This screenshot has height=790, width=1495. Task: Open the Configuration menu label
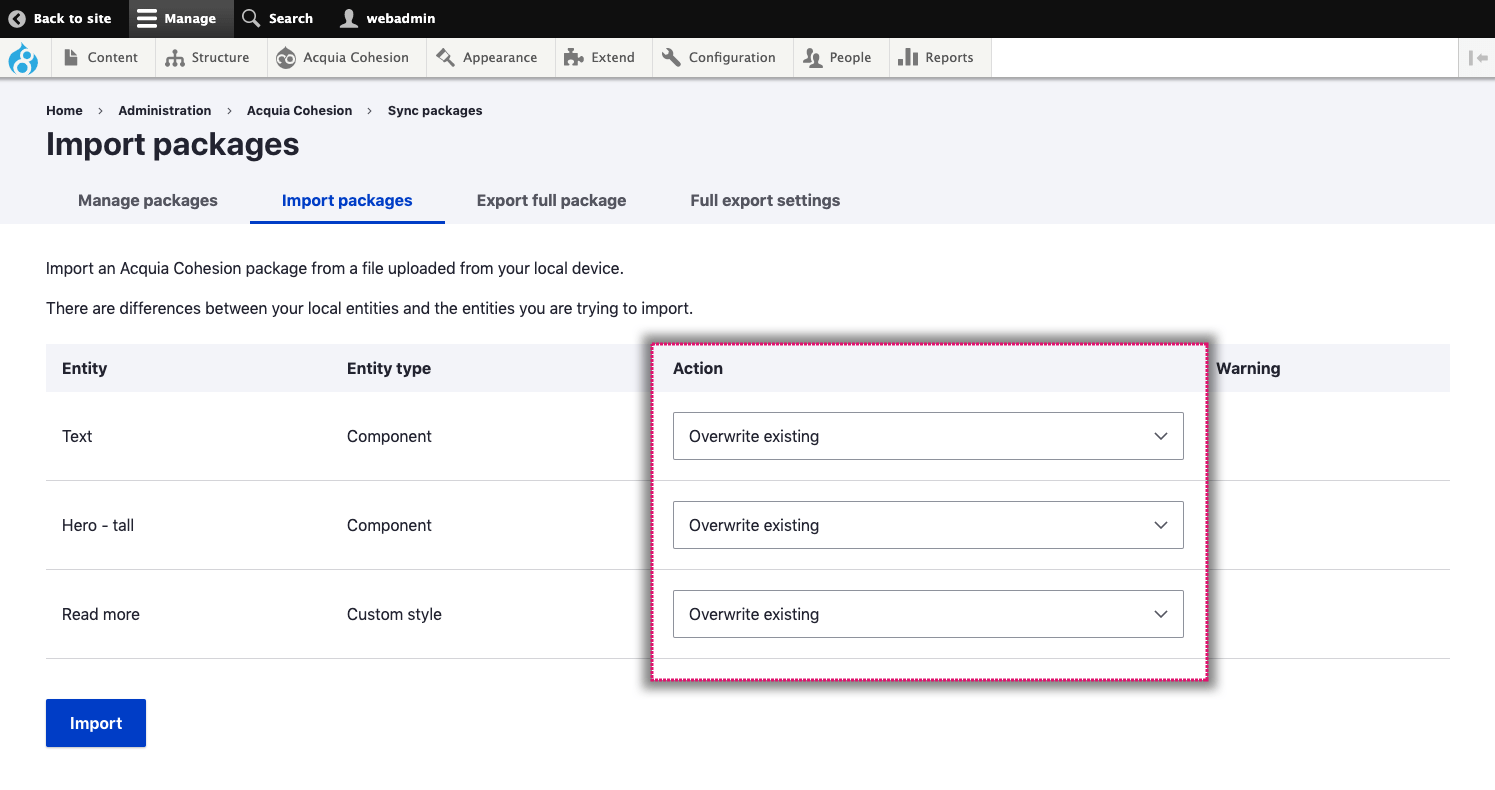(732, 58)
